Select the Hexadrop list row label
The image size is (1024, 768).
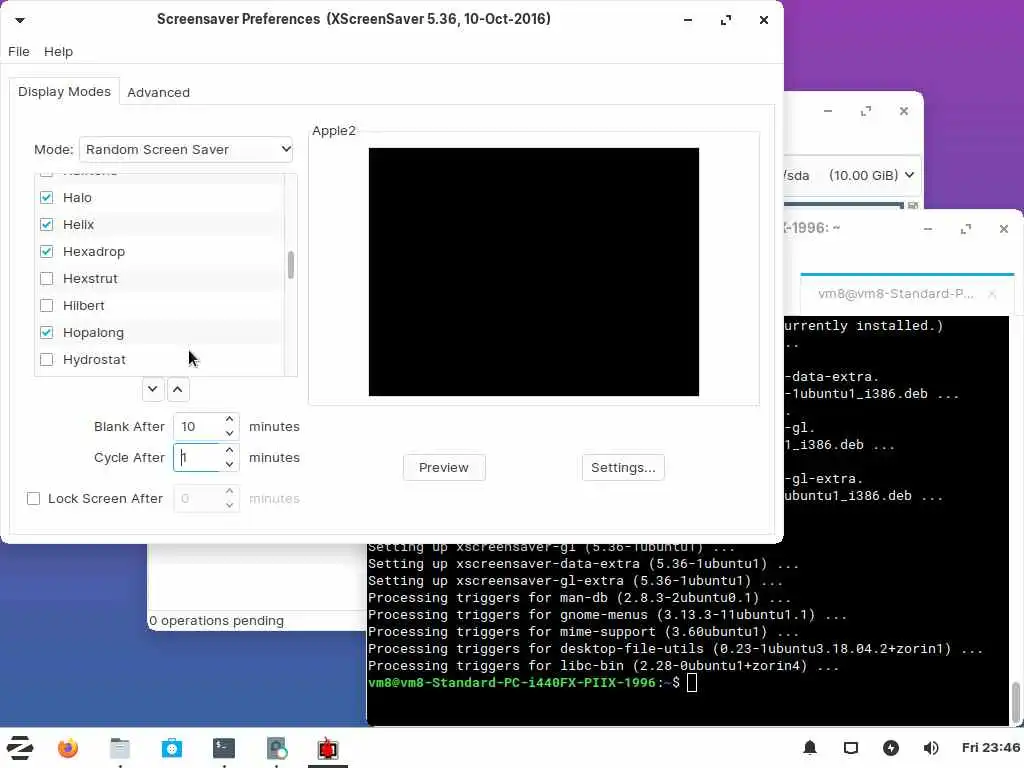click(94, 251)
